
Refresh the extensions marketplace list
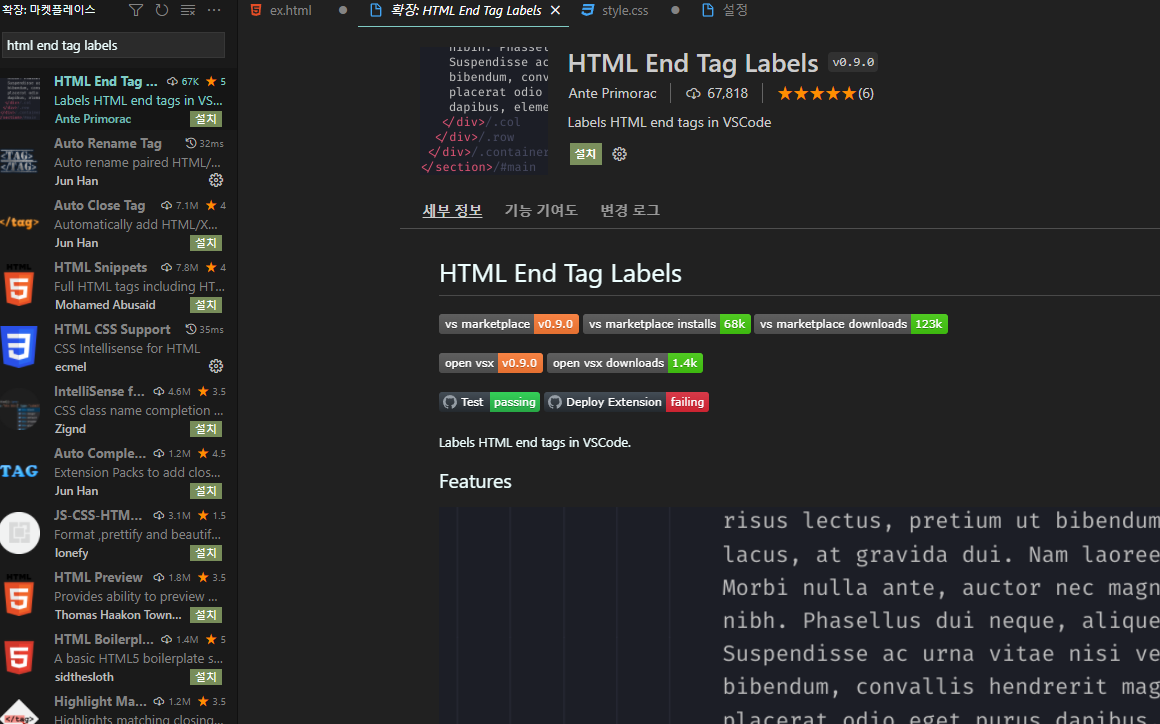pos(161,10)
